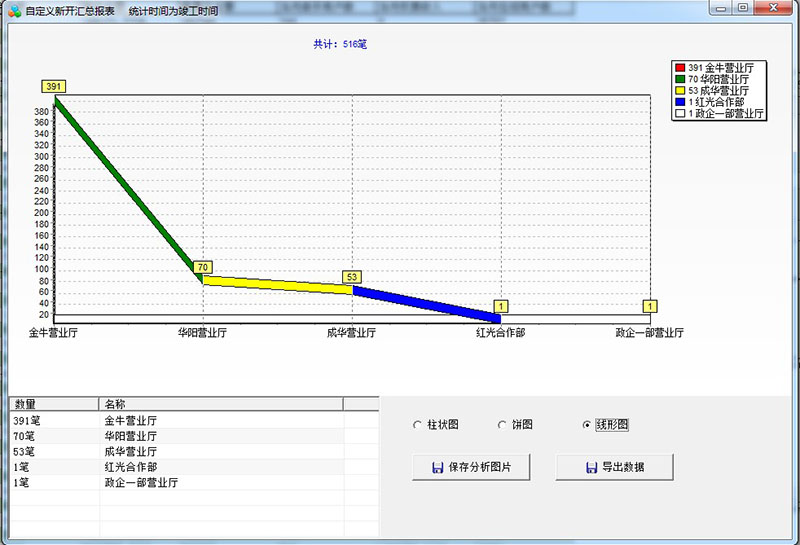The height and width of the screenshot is (545, 800).
Task: Click the app icon in title bar
Action: (14, 11)
